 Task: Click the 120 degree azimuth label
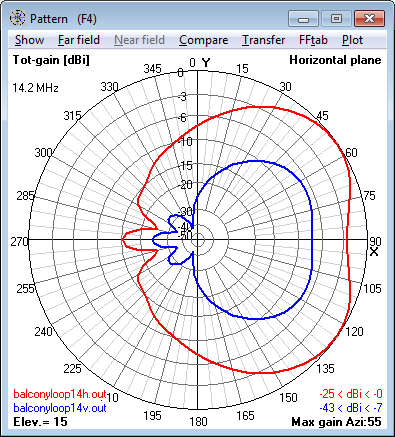pos(354,331)
